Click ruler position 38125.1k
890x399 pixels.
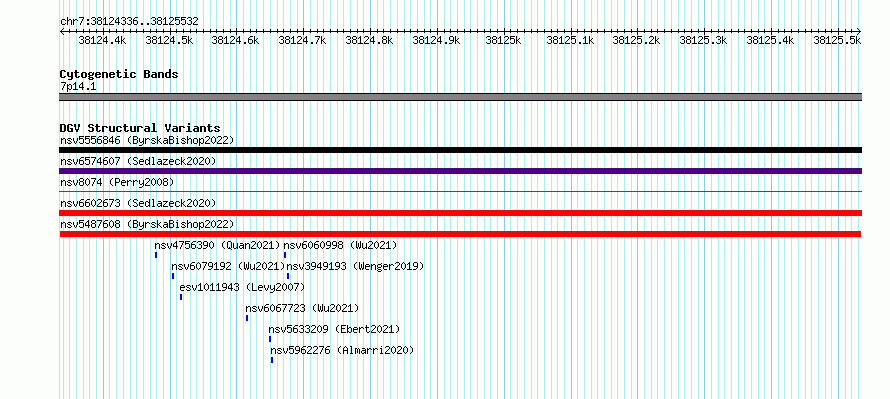(570, 40)
